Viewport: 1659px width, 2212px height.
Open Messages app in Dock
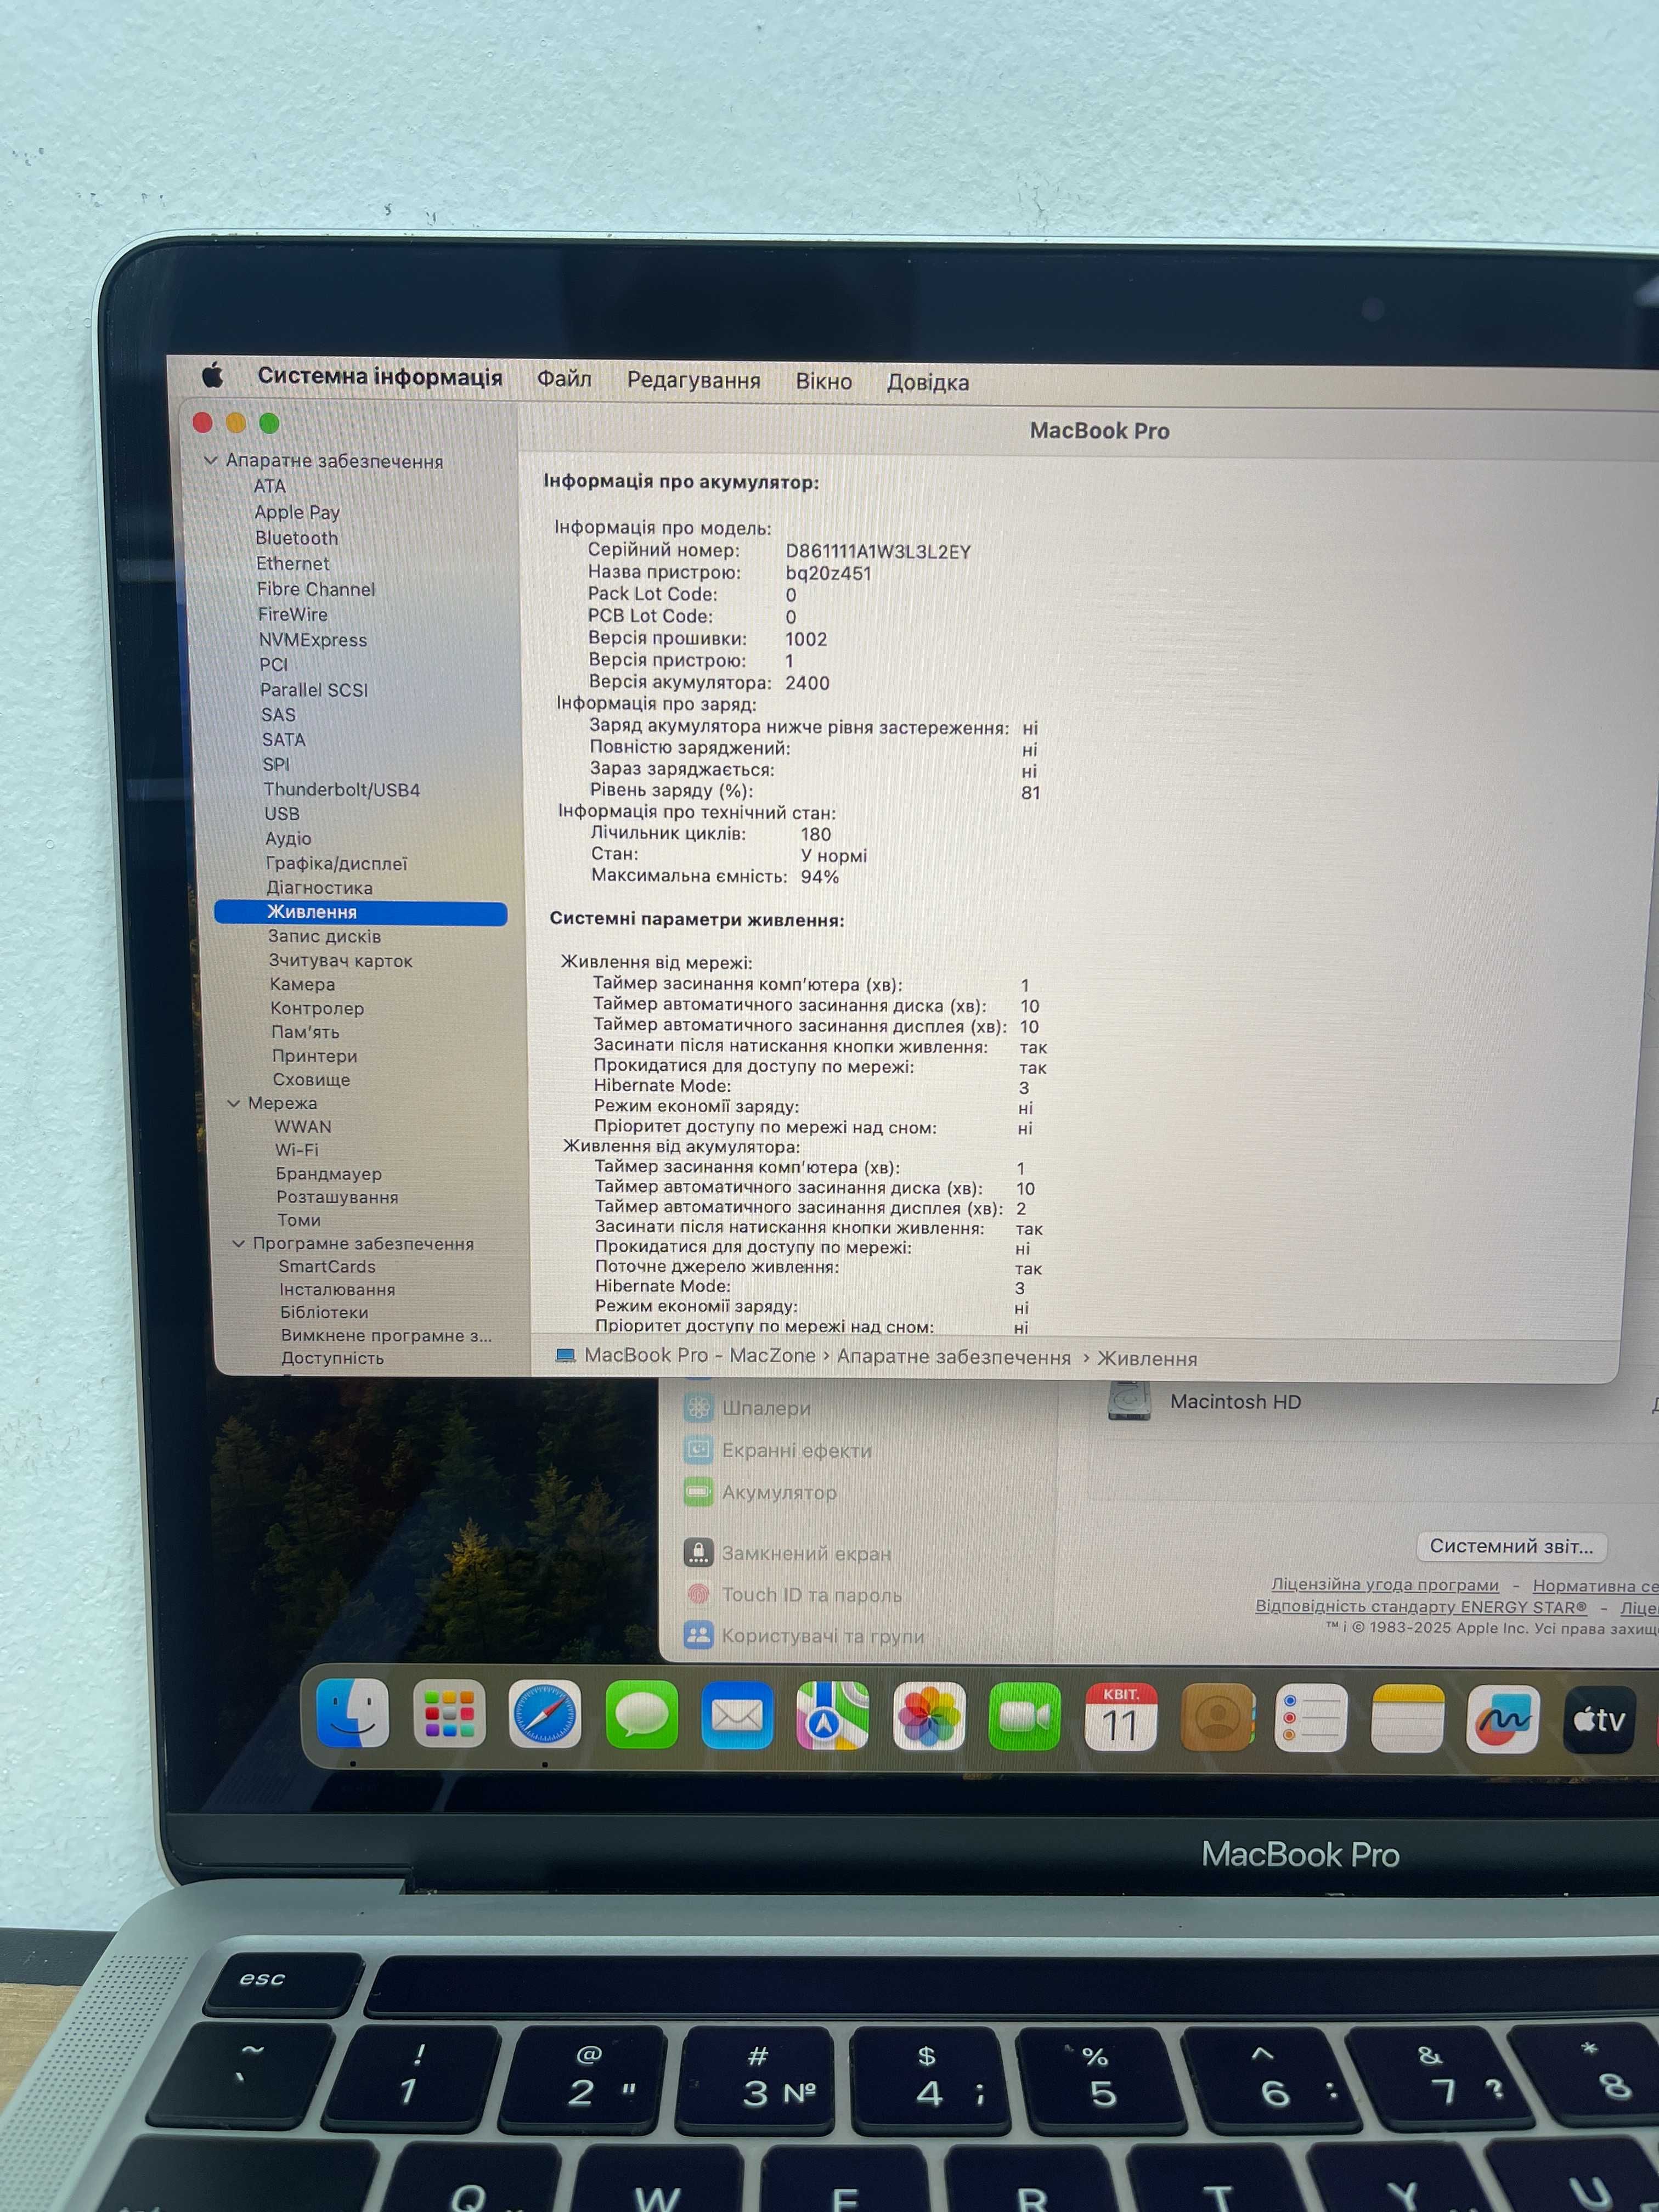pyautogui.click(x=641, y=1715)
